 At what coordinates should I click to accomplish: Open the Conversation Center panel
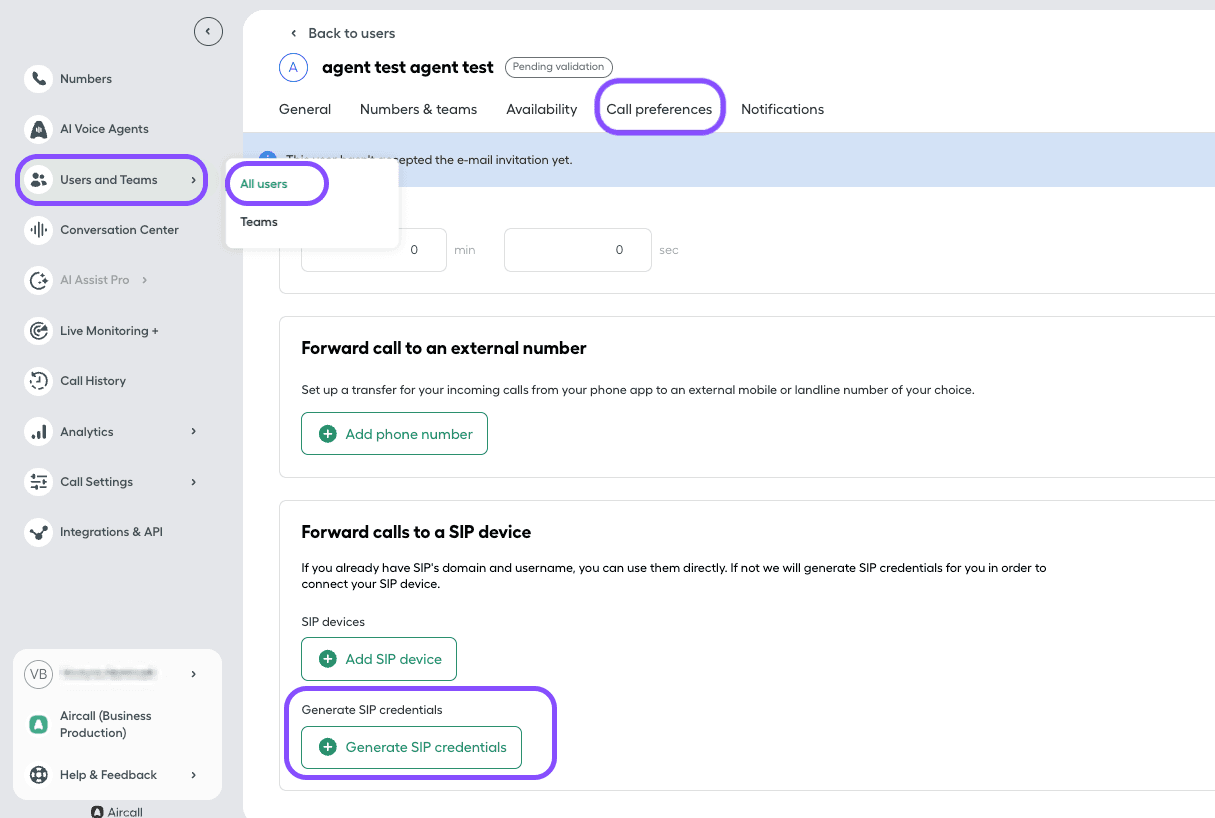38,230
